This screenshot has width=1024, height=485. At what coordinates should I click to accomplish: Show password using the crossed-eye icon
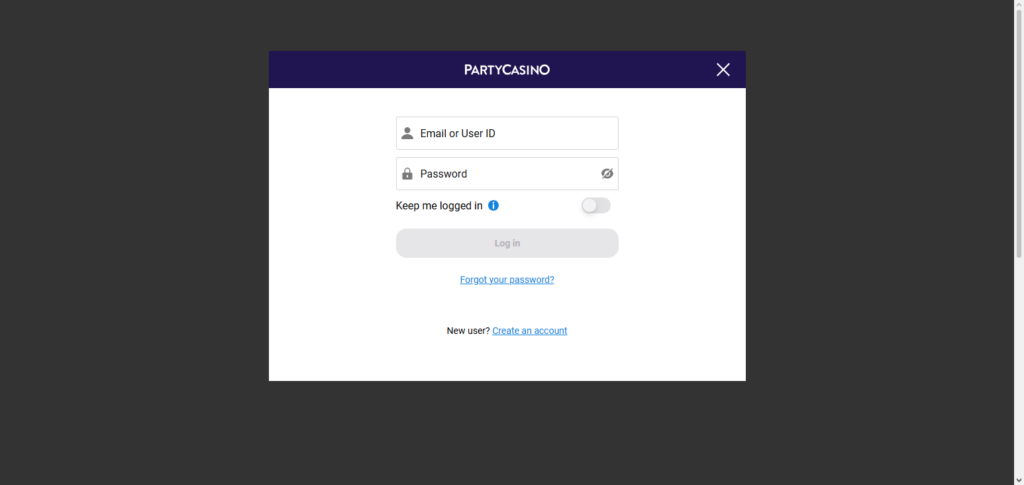click(606, 174)
